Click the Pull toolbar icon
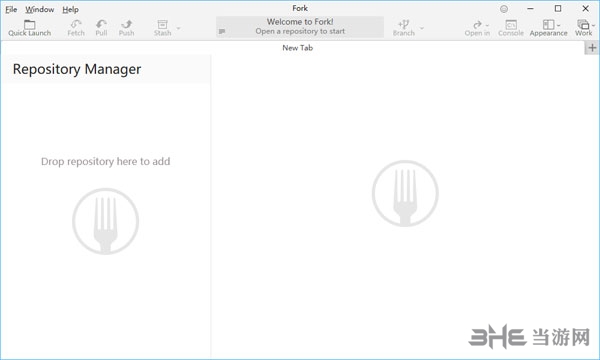 click(101, 24)
